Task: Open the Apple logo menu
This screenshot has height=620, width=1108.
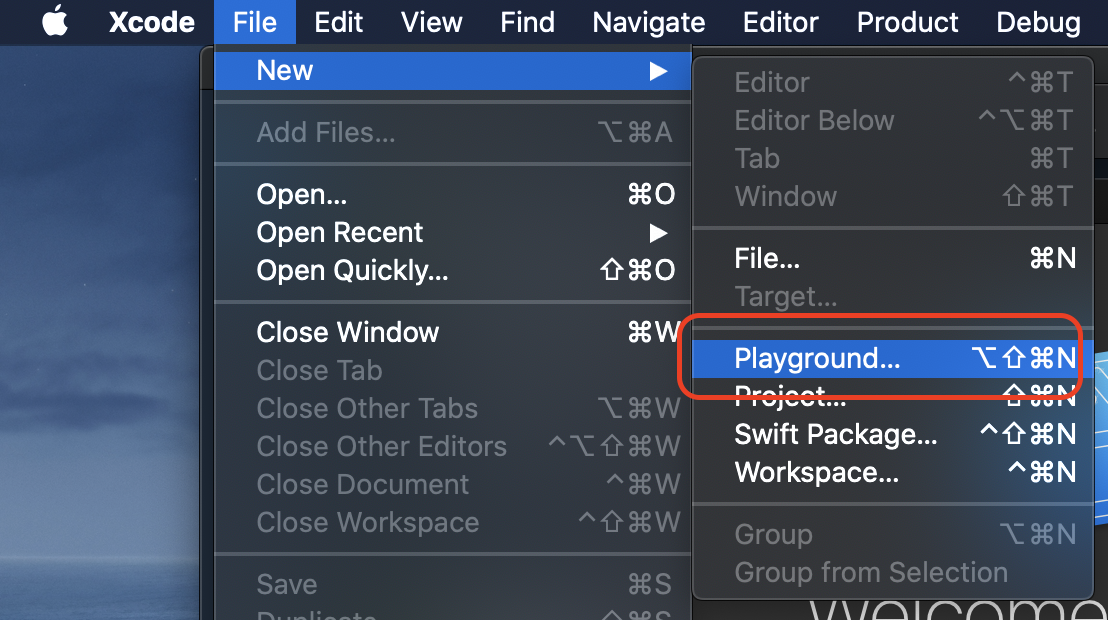Action: click(55, 21)
